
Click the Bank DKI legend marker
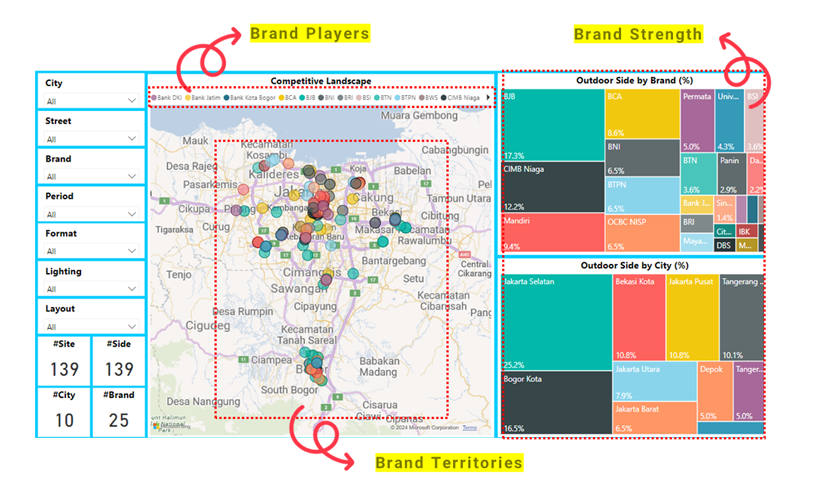point(153,98)
